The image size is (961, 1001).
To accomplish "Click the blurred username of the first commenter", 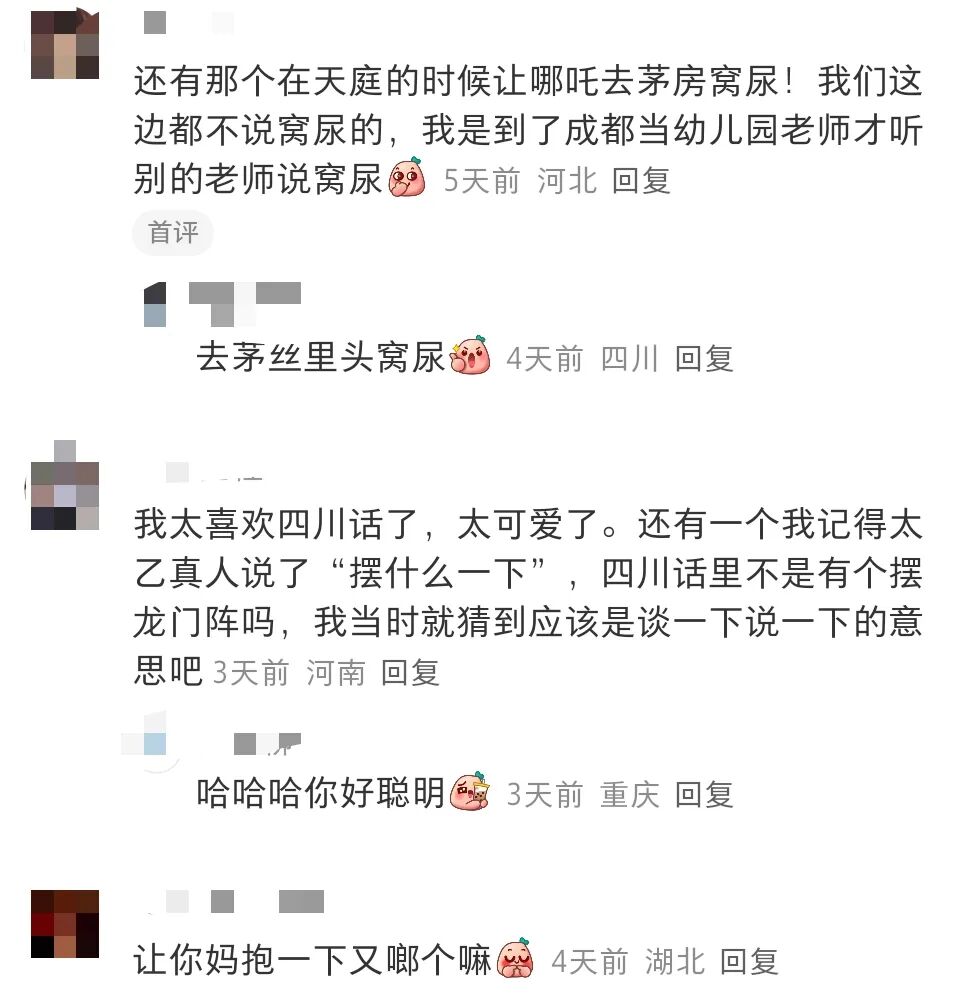I will 188,23.
